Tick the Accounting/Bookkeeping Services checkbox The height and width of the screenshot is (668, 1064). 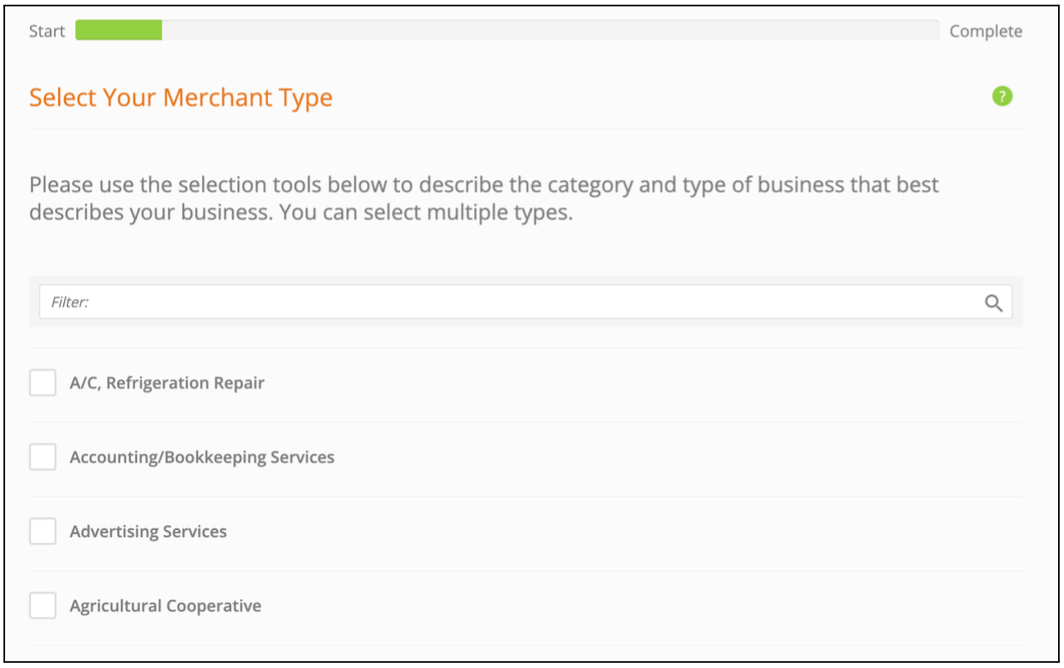click(x=43, y=457)
